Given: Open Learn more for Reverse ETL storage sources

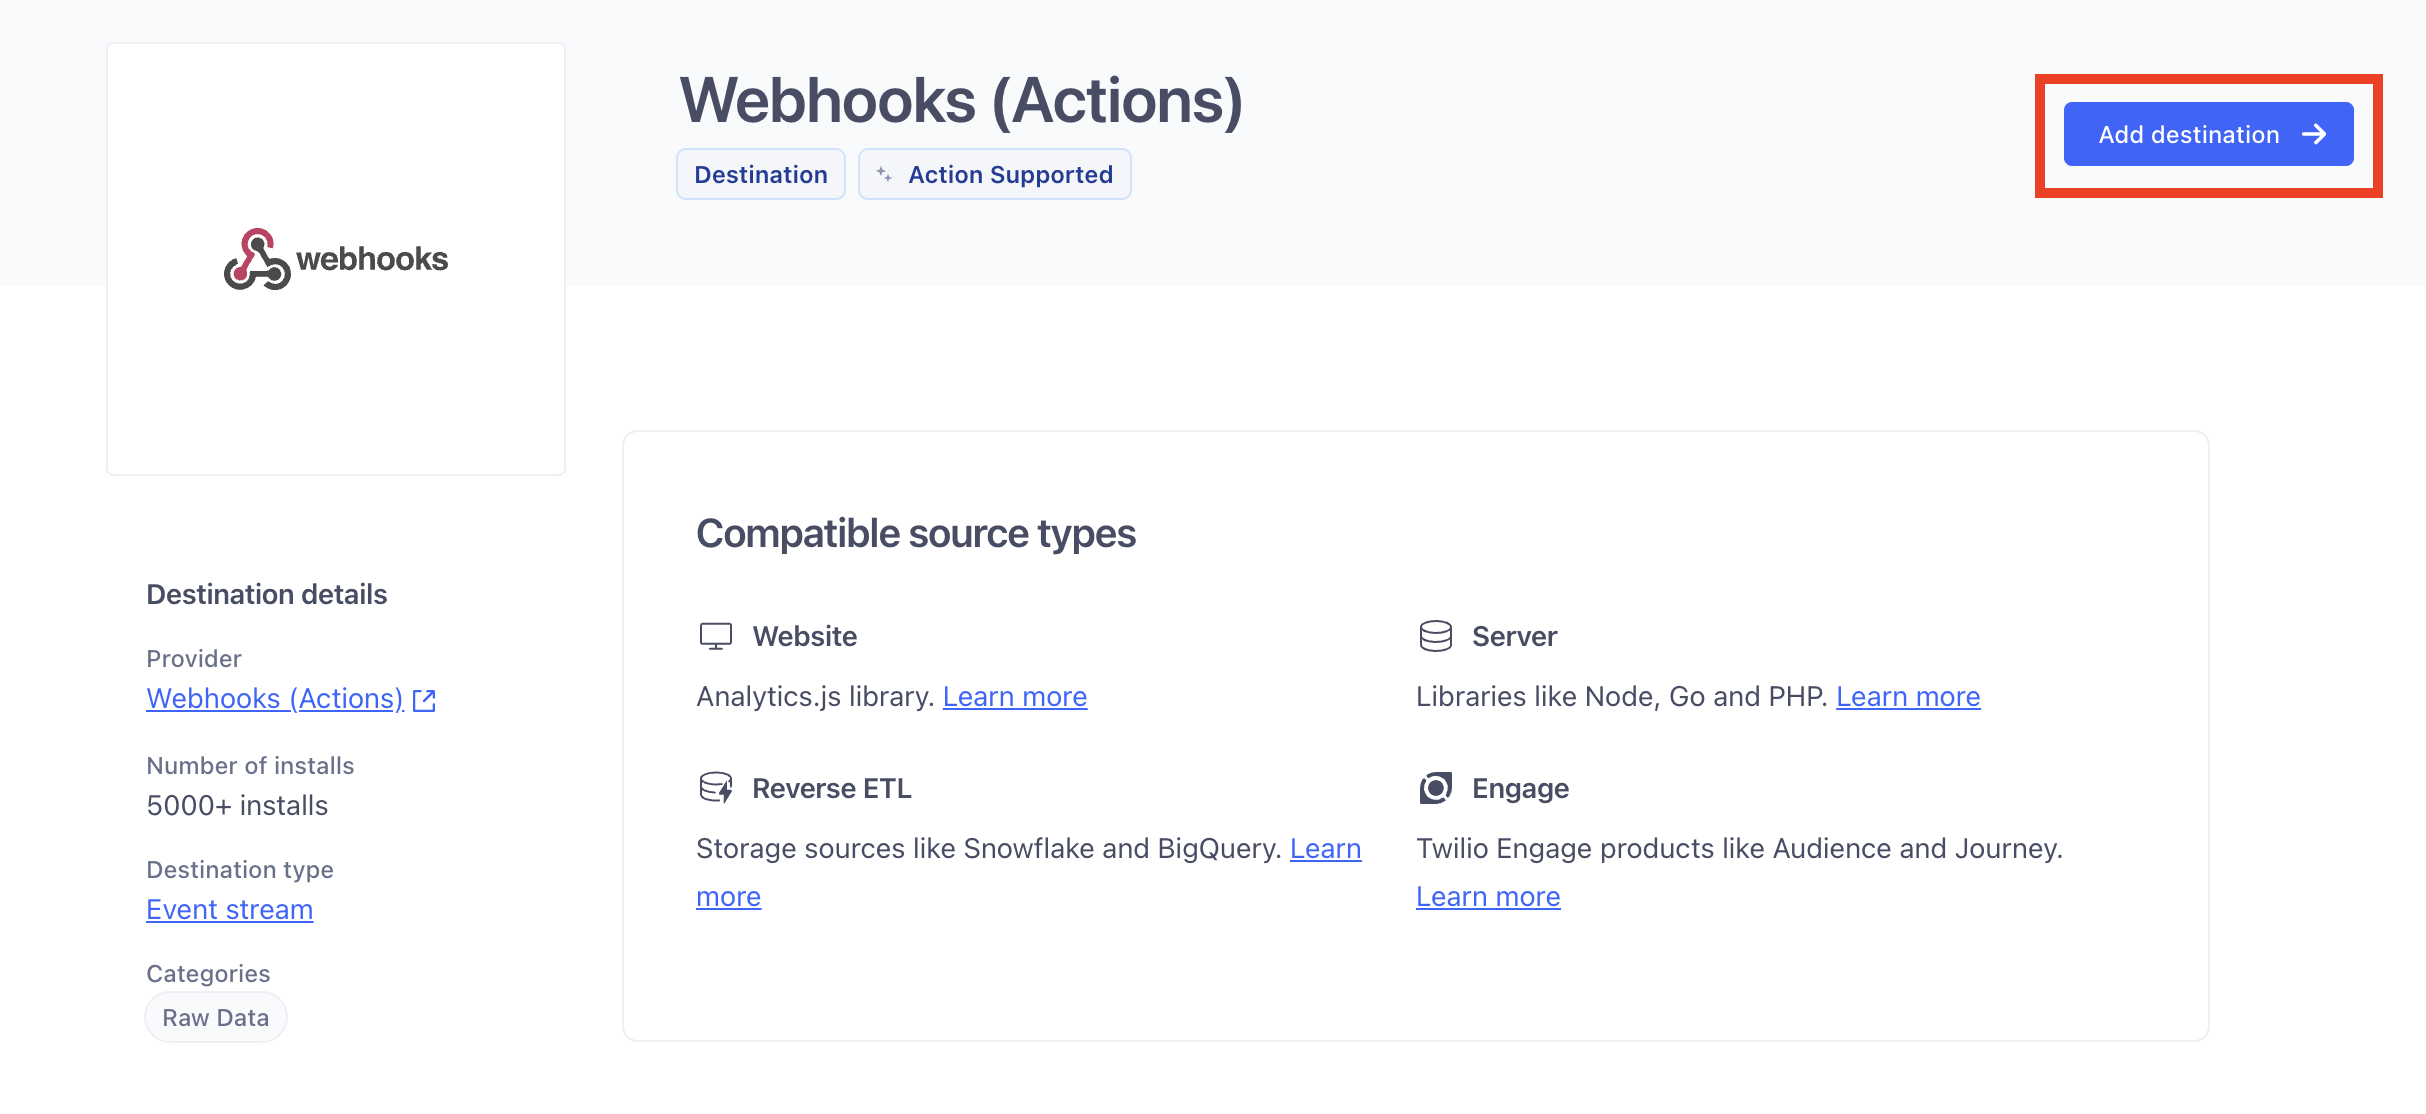Looking at the screenshot, I should [1325, 848].
